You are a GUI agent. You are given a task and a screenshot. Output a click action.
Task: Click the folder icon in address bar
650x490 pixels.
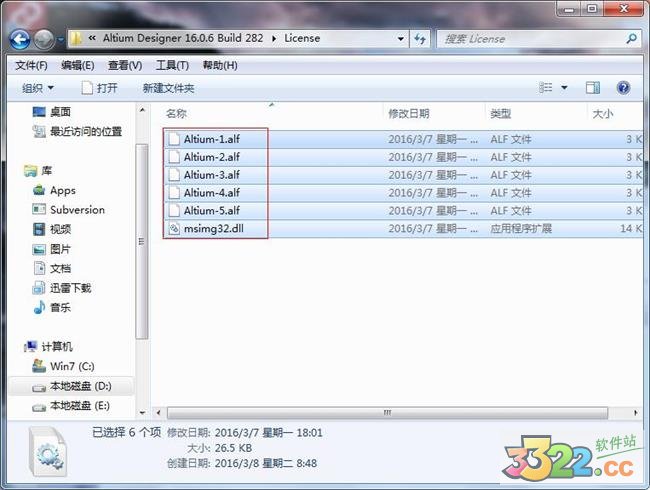(76, 39)
